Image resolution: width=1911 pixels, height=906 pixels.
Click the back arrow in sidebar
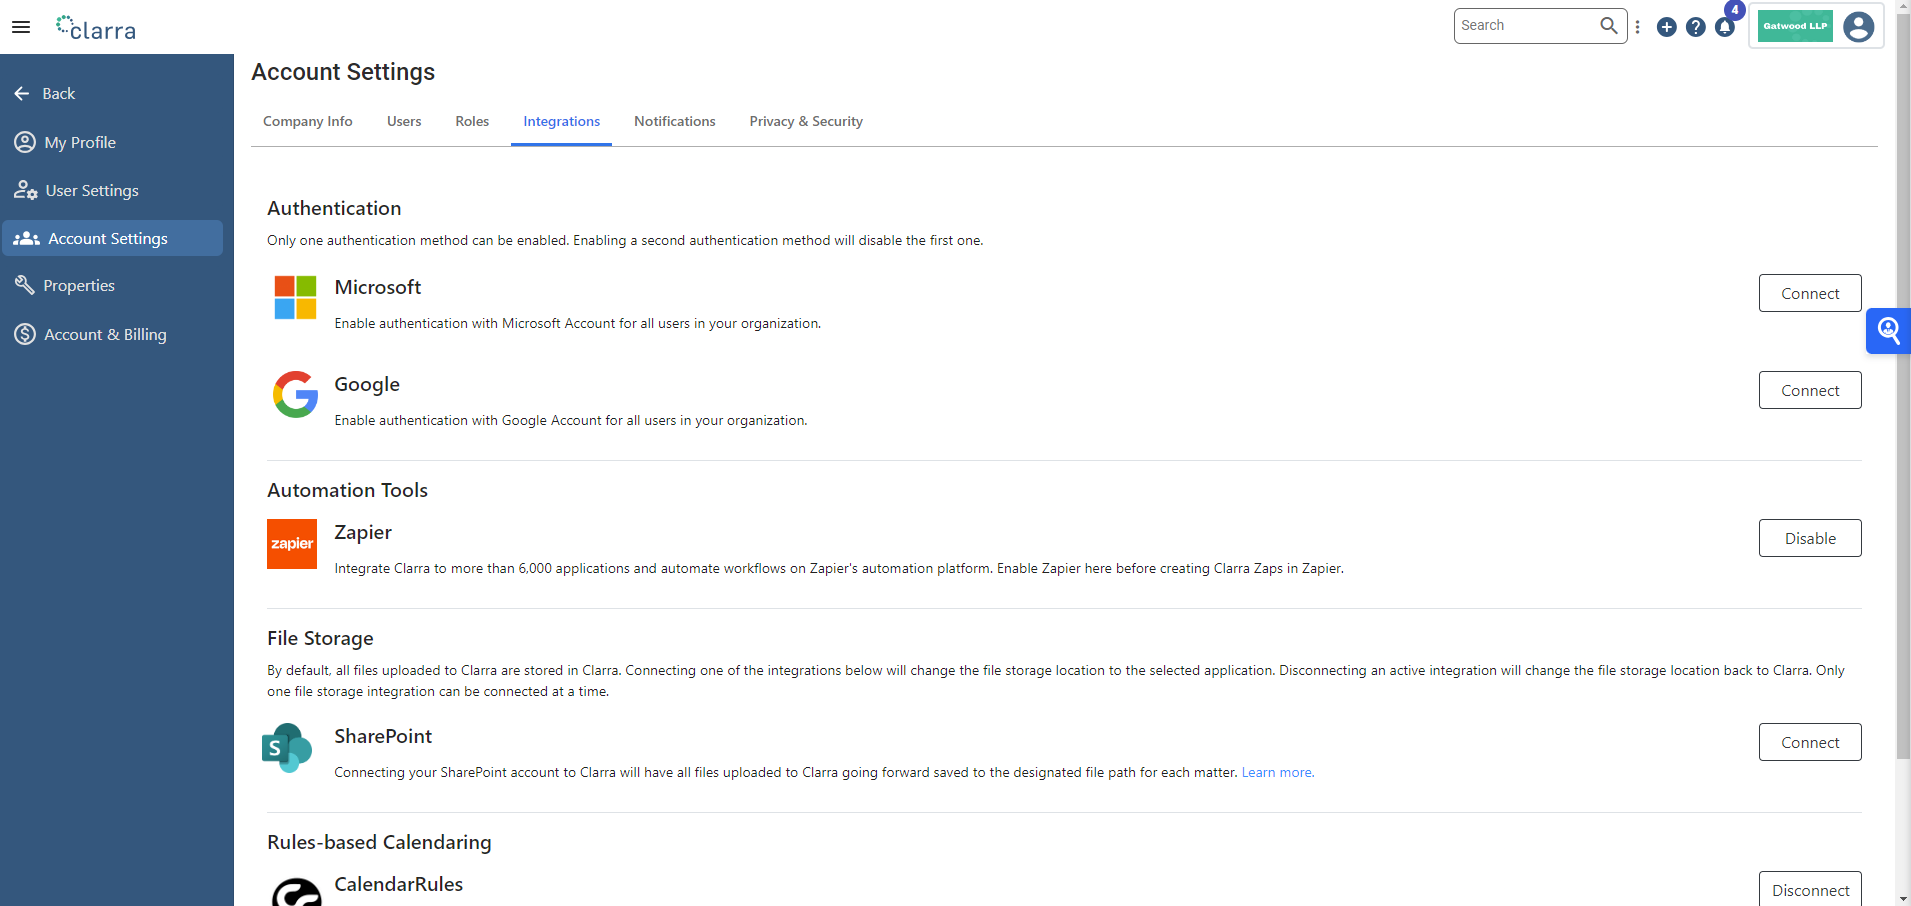23,94
